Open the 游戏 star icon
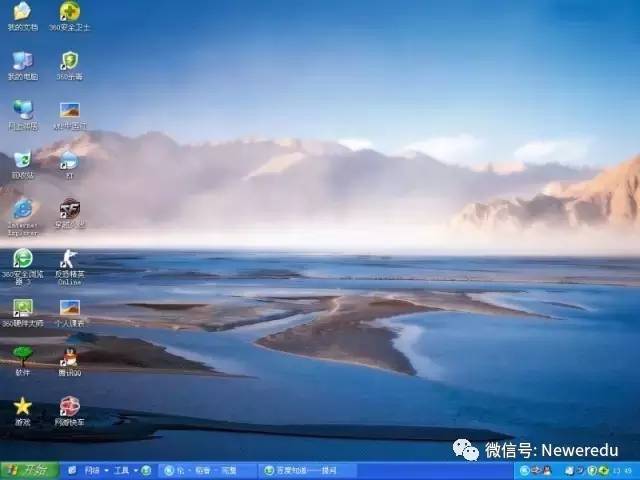This screenshot has width=640, height=480. click(22, 411)
